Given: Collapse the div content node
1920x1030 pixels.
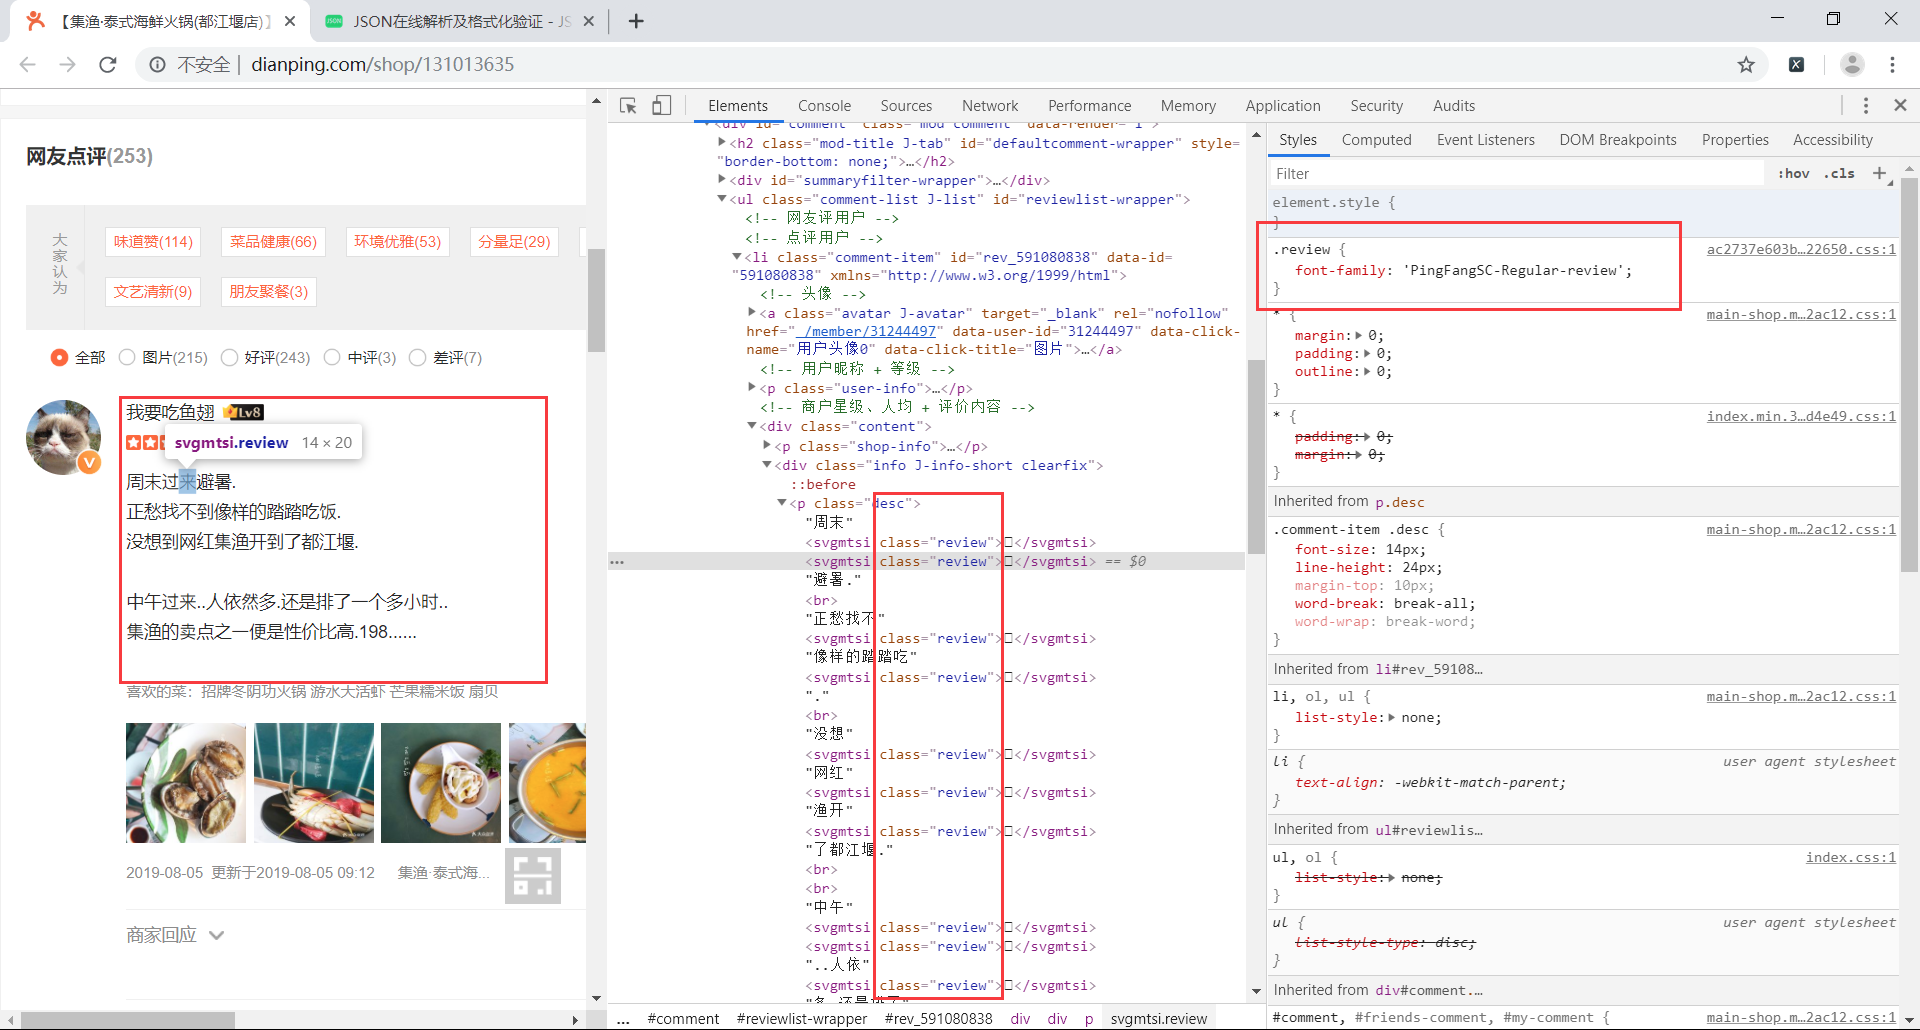Looking at the screenshot, I should (752, 426).
